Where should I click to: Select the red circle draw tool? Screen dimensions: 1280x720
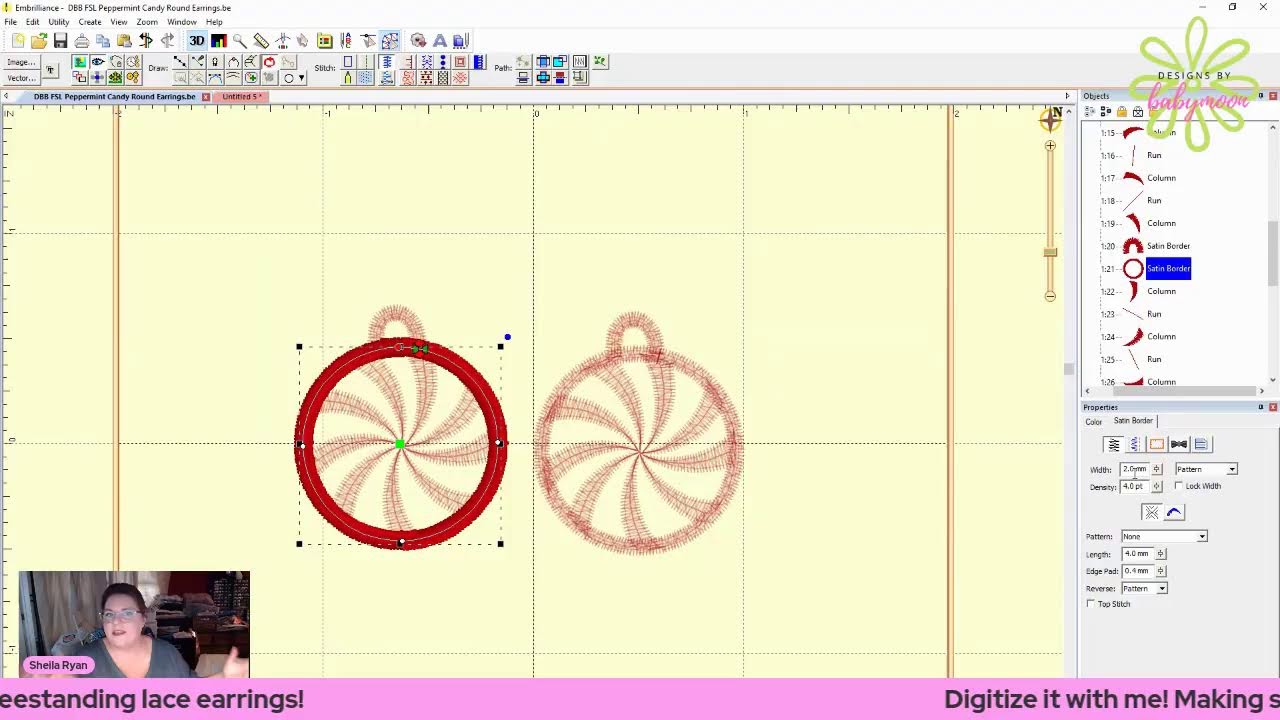click(269, 62)
